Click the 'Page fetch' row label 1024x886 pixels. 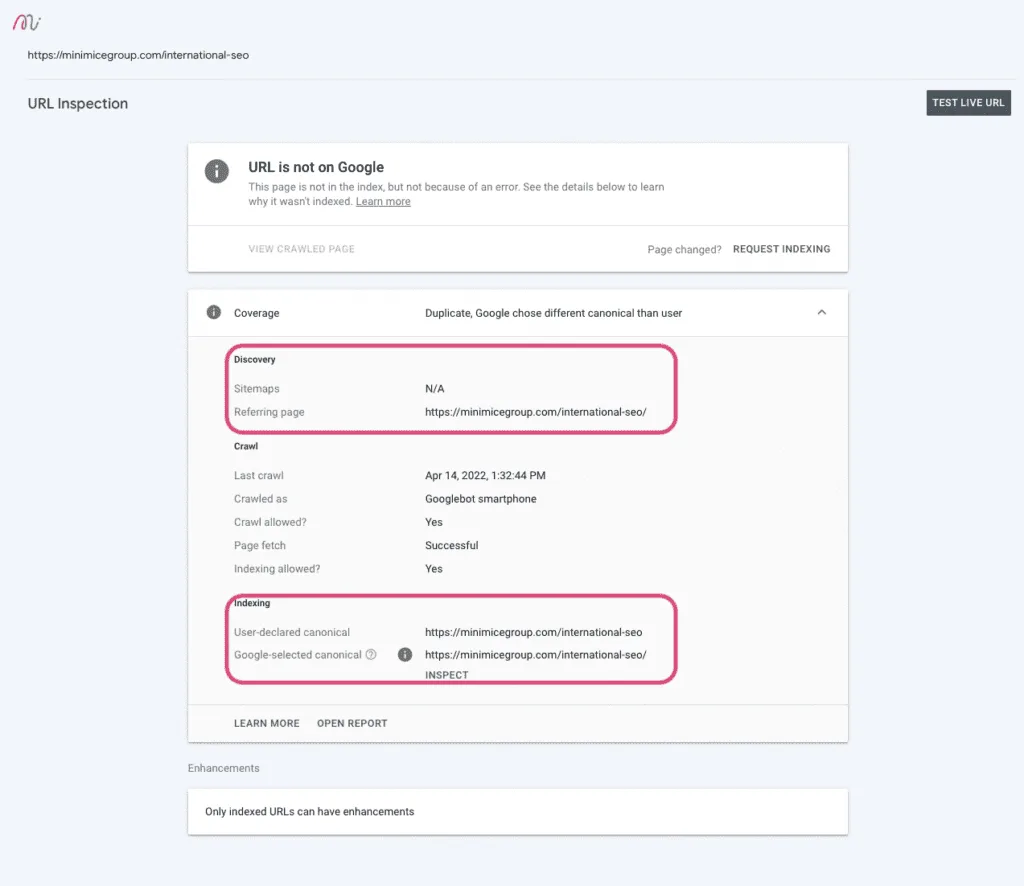tap(260, 545)
